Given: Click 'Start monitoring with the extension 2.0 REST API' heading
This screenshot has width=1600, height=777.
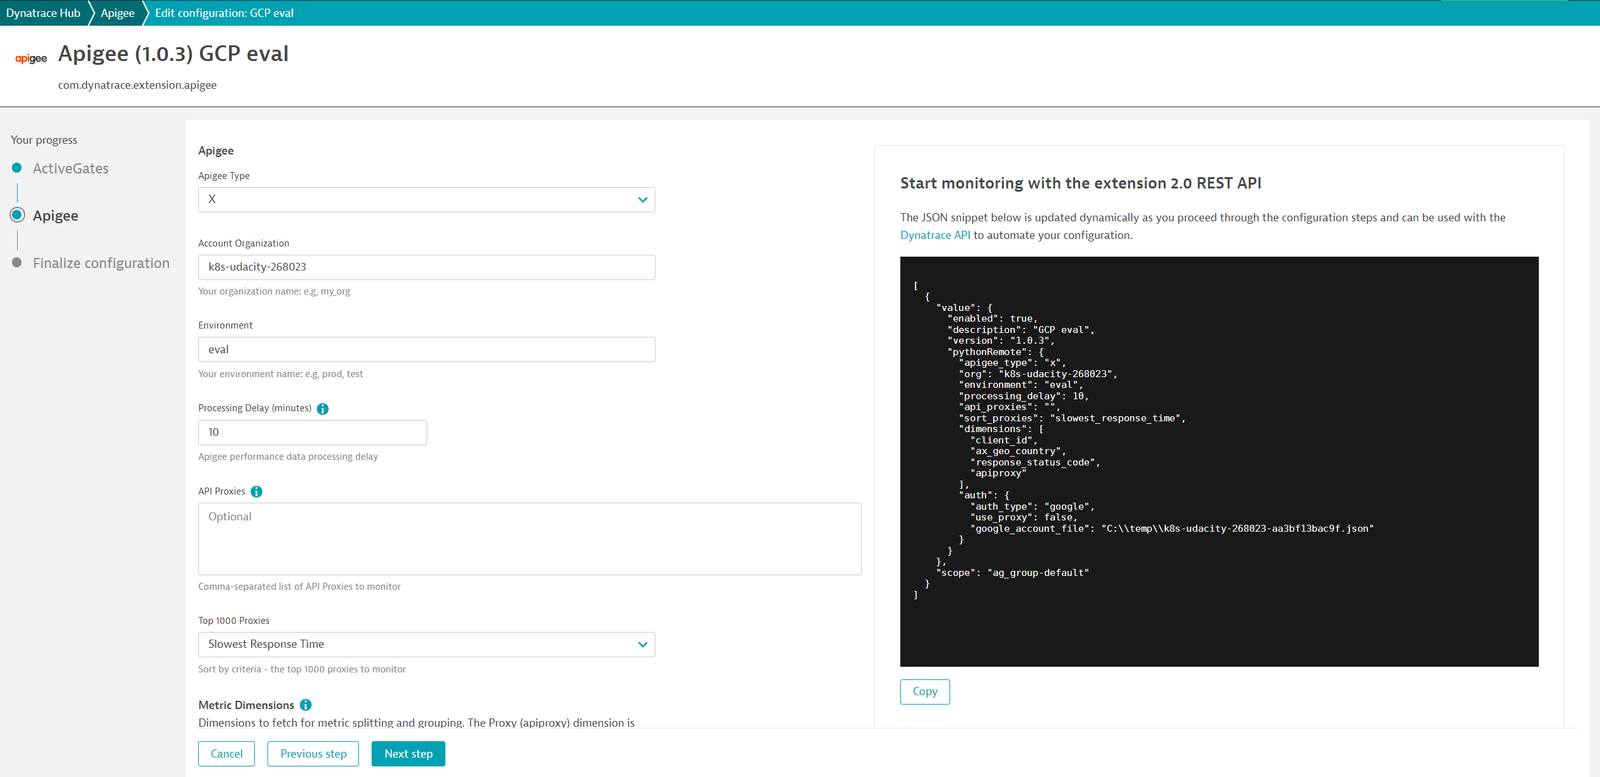Looking at the screenshot, I should pos(1081,183).
